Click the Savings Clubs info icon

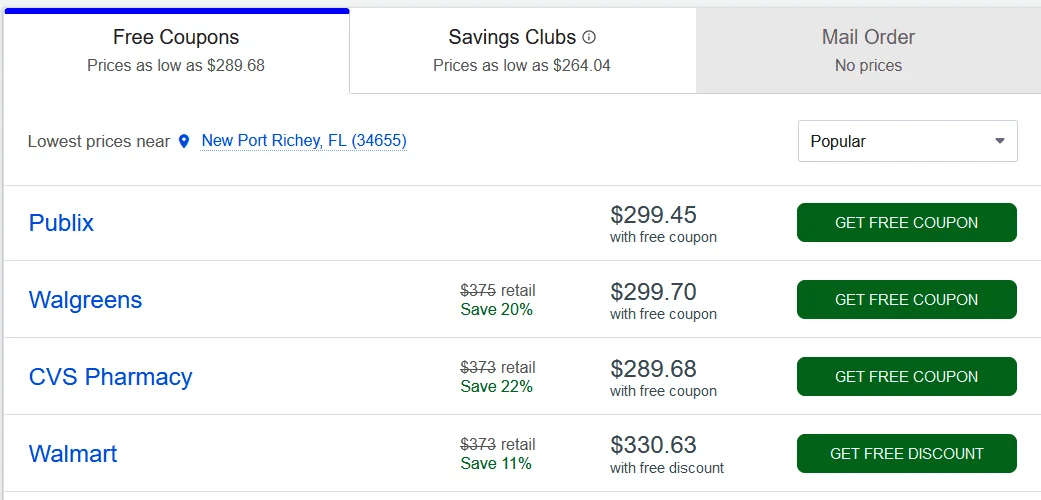click(589, 38)
